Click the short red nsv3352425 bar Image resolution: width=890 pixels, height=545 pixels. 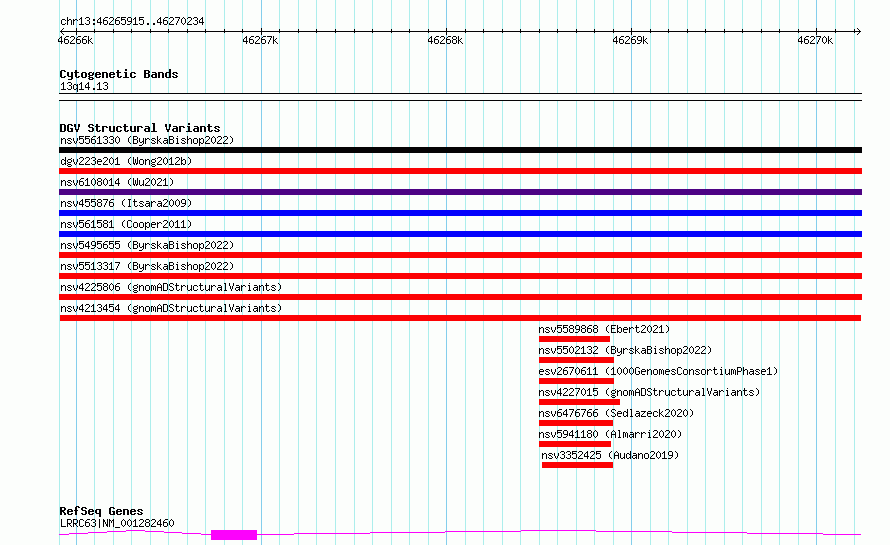click(577, 465)
